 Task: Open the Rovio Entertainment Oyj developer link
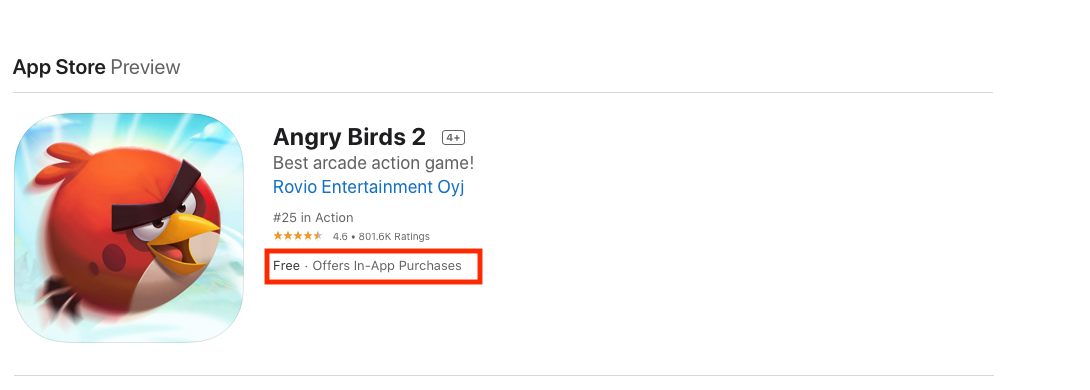coord(368,188)
